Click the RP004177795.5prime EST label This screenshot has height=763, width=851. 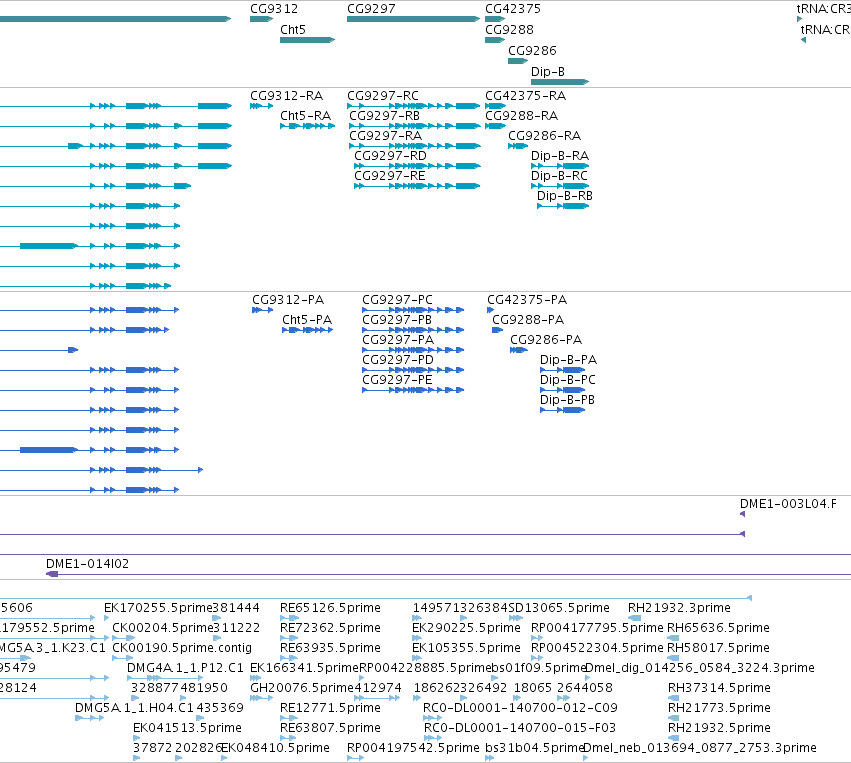coord(597,628)
